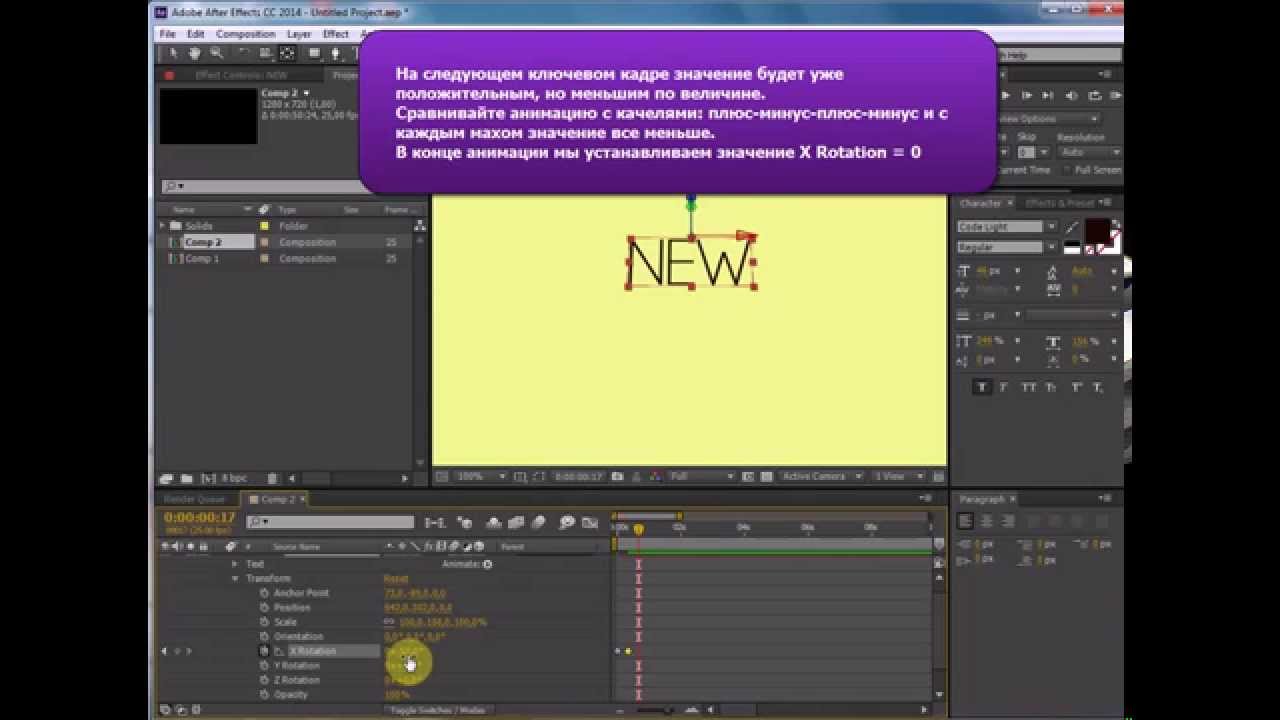Open 1 View layout dropdown
The width and height of the screenshot is (1280, 720).
pos(900,477)
